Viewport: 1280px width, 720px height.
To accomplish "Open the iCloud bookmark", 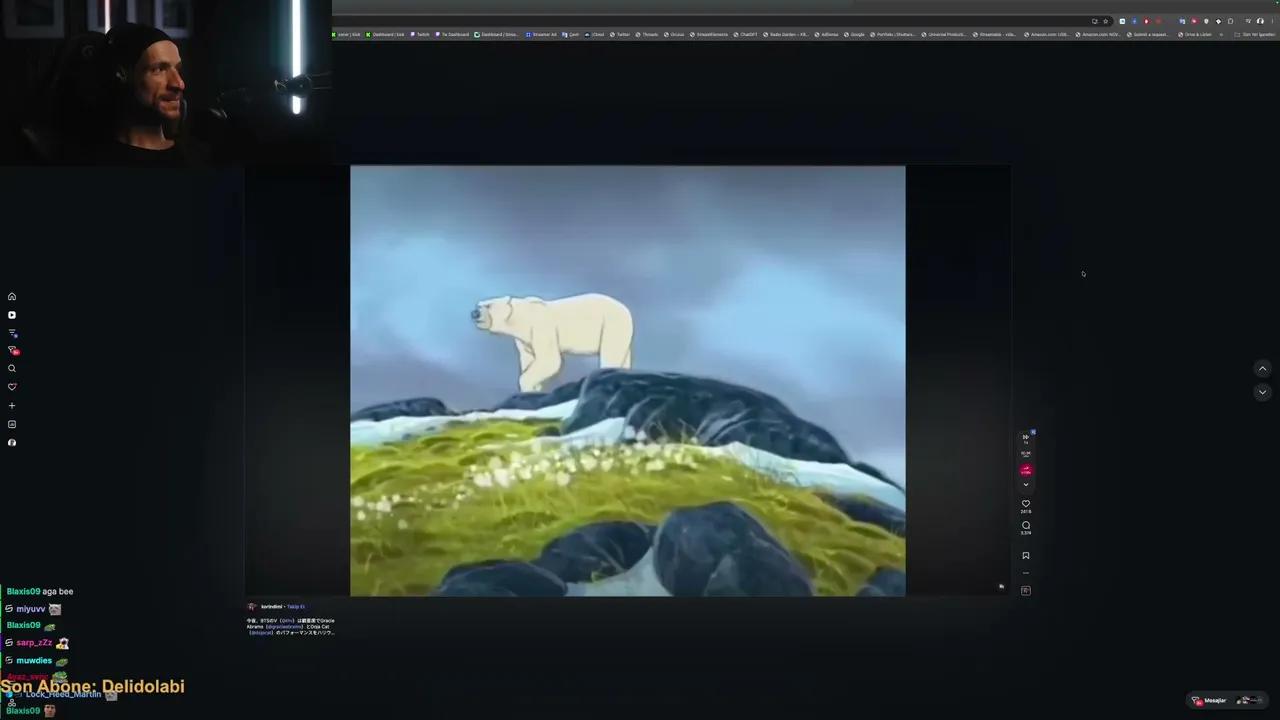I will (595, 35).
